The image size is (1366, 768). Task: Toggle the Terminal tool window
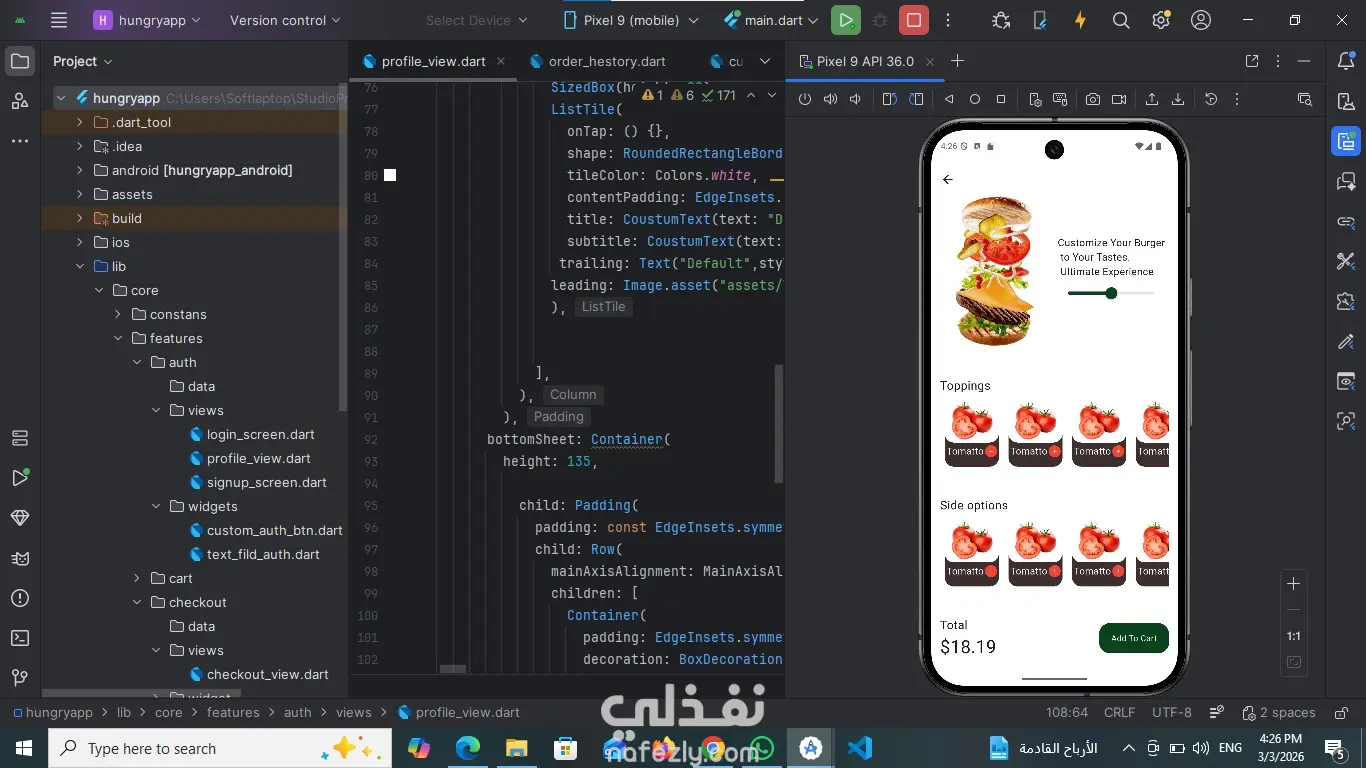tap(20, 638)
